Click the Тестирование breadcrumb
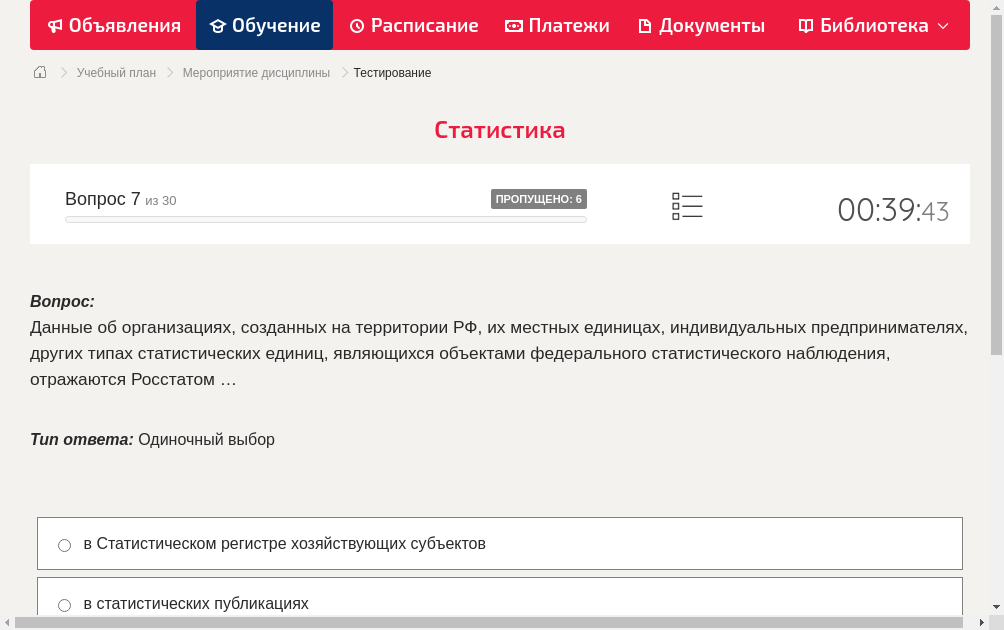The height and width of the screenshot is (630, 1004). (390, 72)
